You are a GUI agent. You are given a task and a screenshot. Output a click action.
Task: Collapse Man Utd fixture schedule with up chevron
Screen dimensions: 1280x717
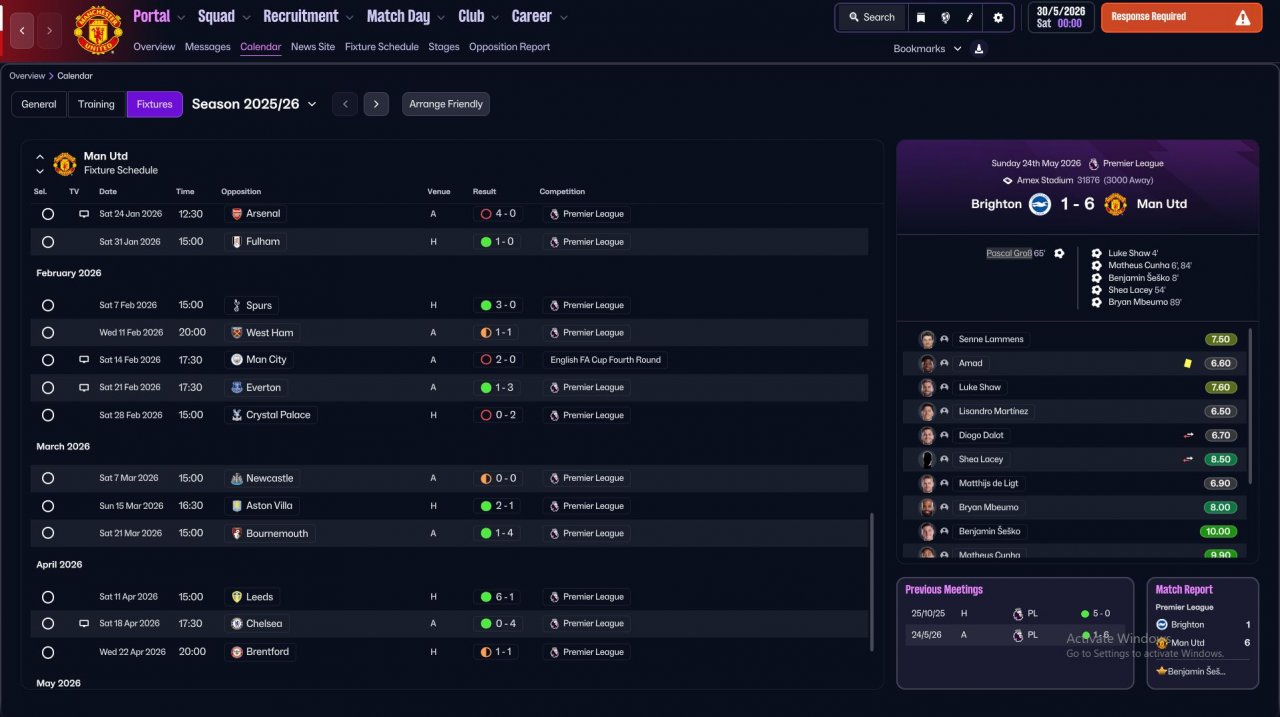click(40, 157)
